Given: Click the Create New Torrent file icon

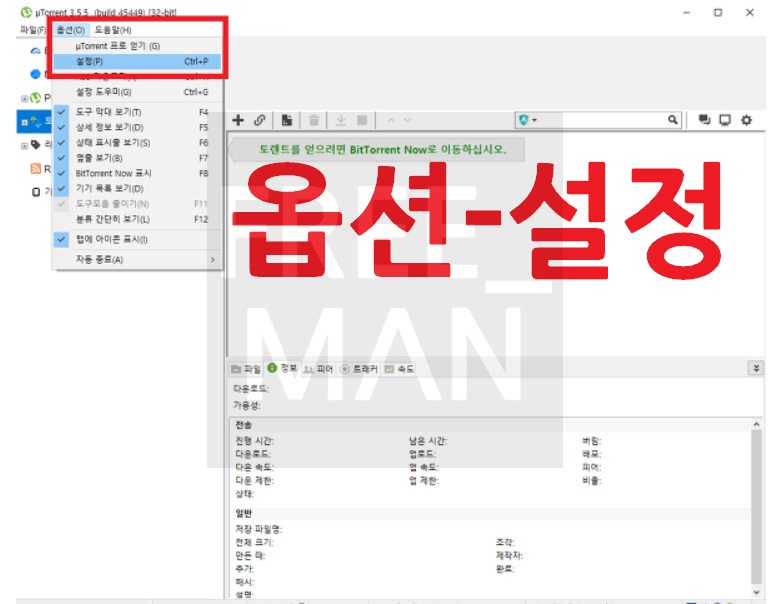Looking at the screenshot, I should (x=287, y=120).
